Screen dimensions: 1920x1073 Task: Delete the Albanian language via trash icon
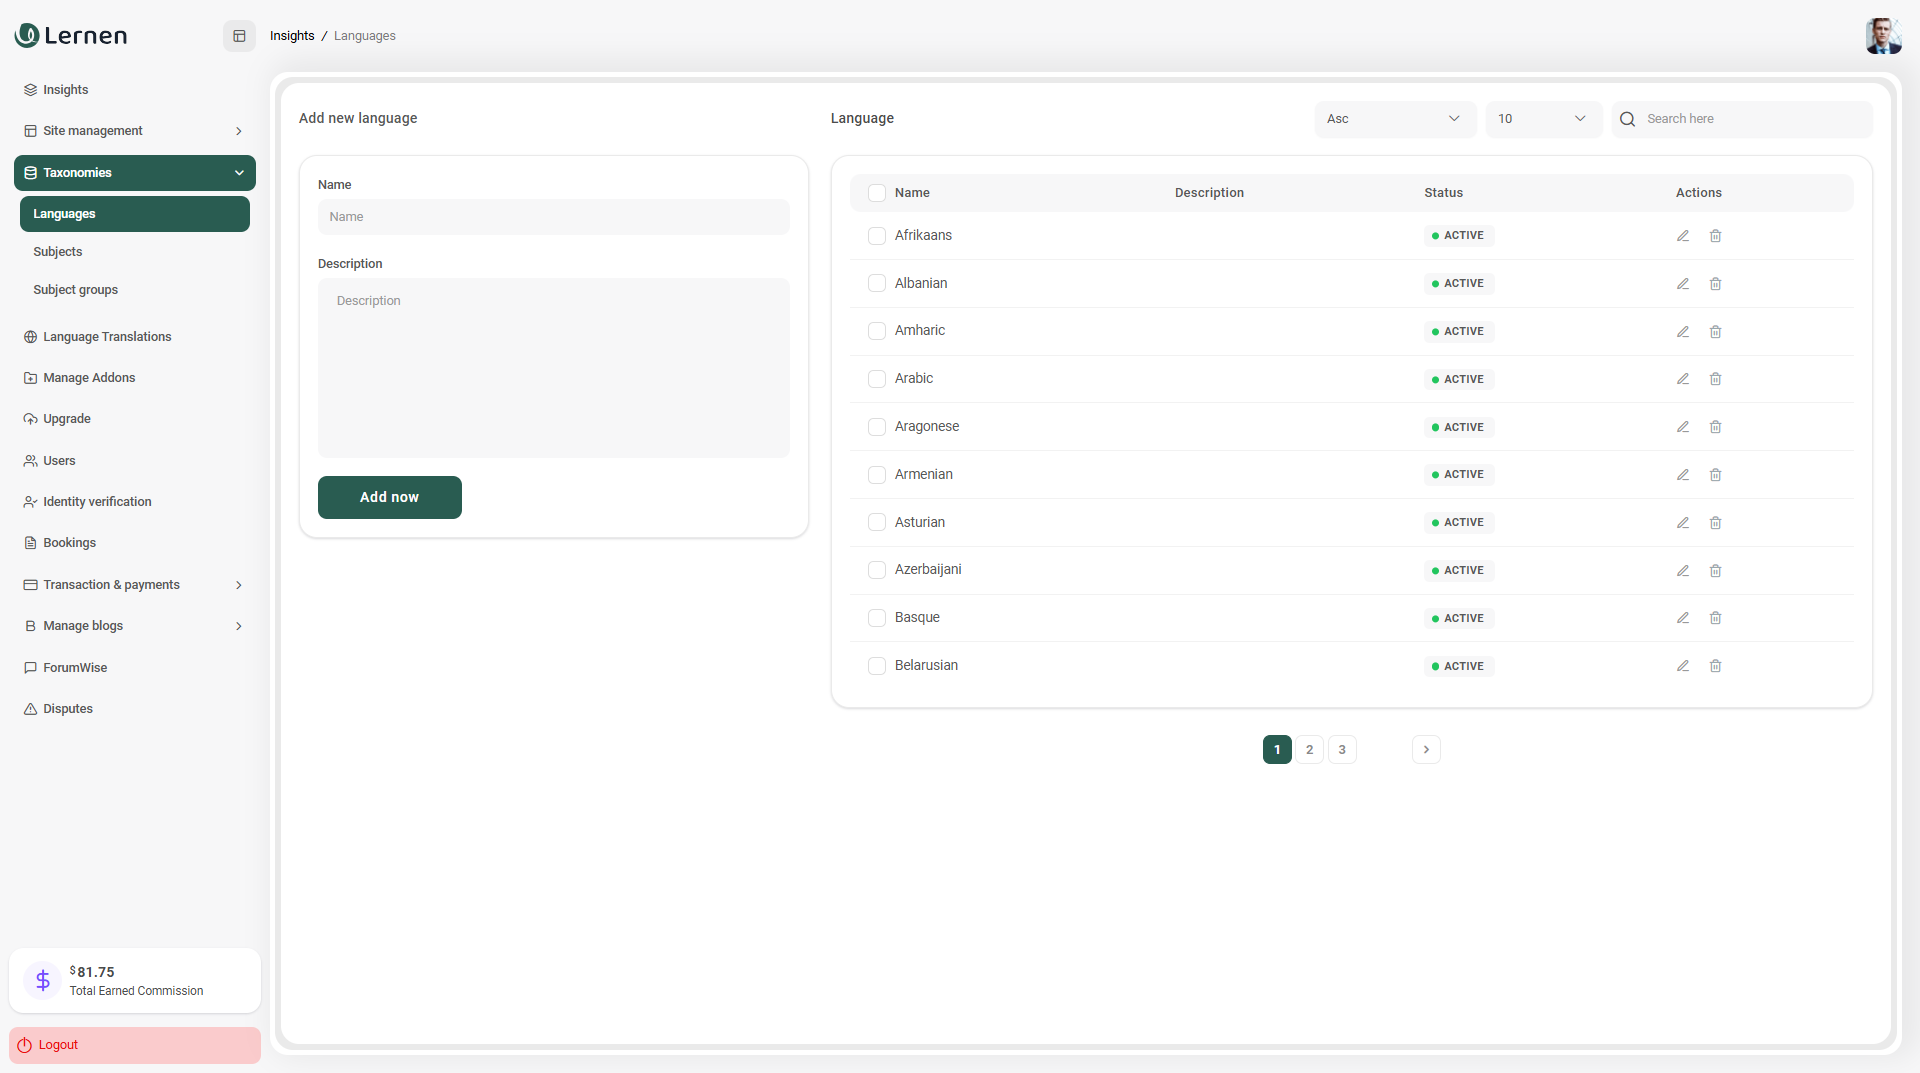1715,284
